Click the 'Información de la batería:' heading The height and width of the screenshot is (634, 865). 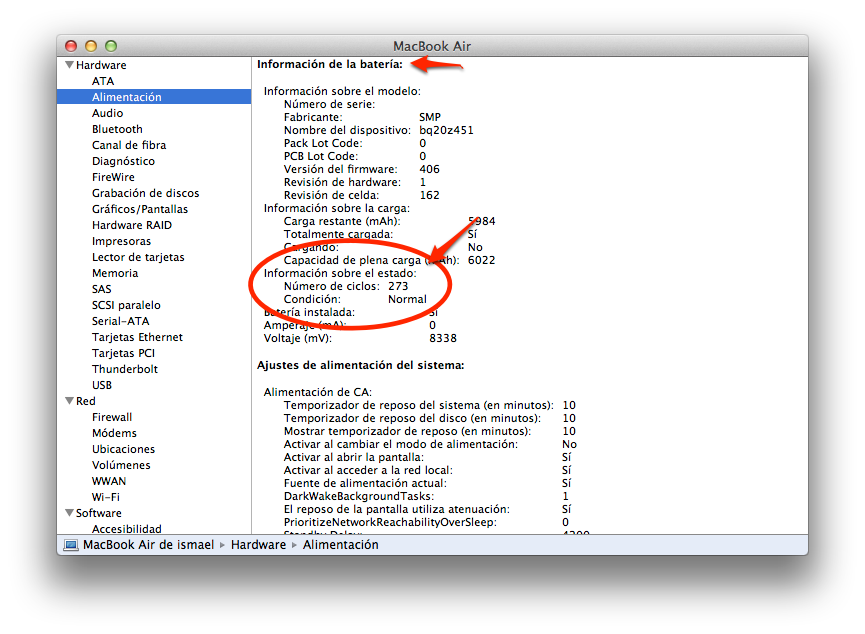(x=330, y=65)
